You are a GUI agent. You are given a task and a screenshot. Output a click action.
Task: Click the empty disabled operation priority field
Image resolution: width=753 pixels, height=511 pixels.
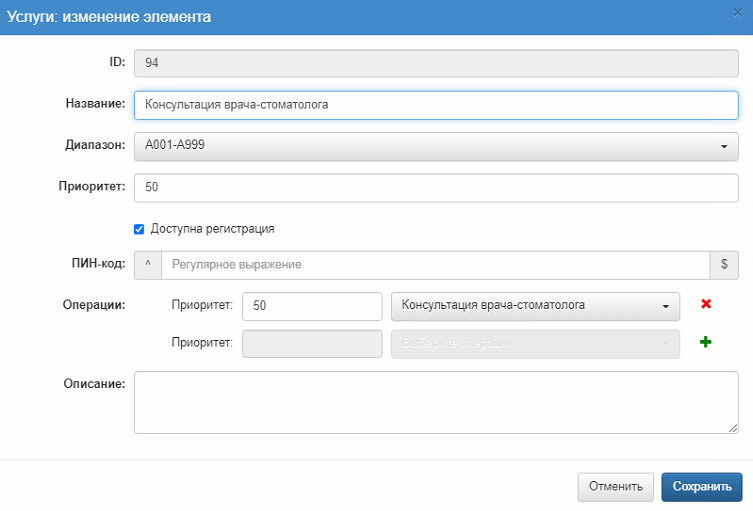313,343
